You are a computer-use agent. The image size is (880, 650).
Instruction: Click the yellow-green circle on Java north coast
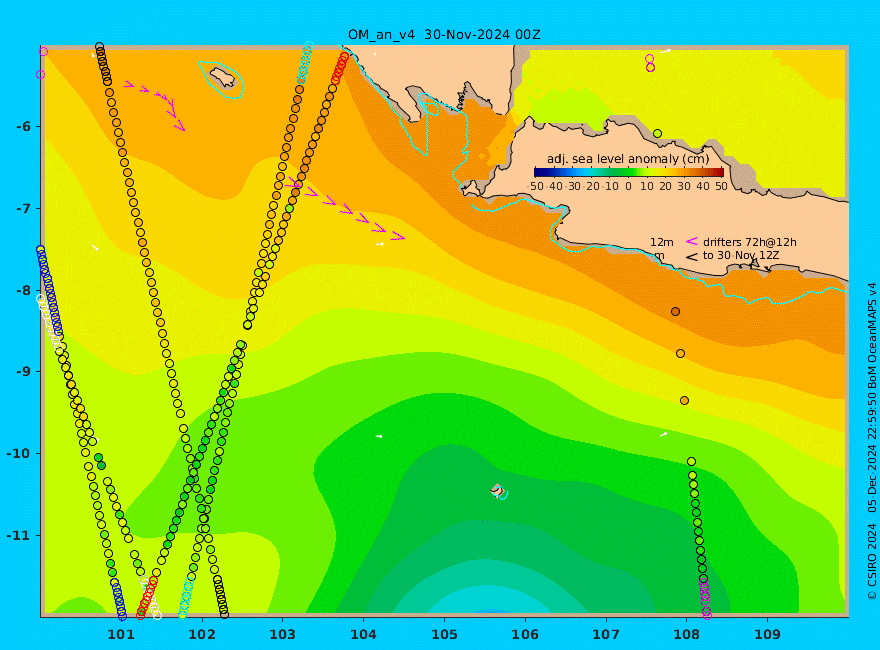coord(657,134)
